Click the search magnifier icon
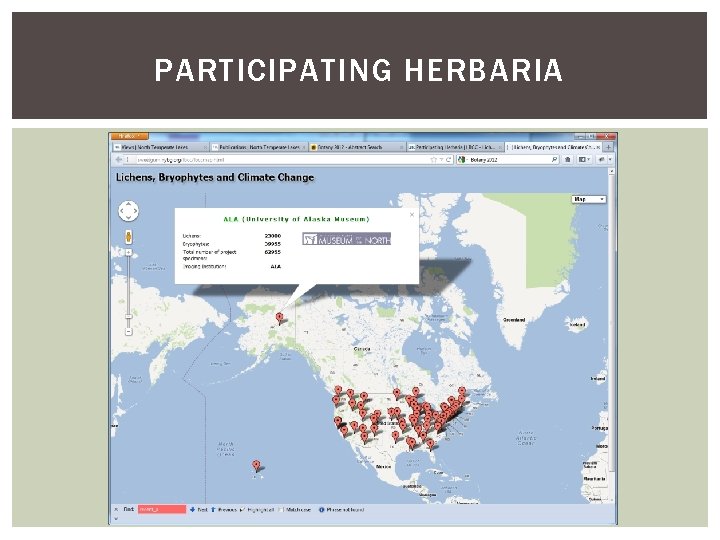720x540 pixels. [x=554, y=160]
